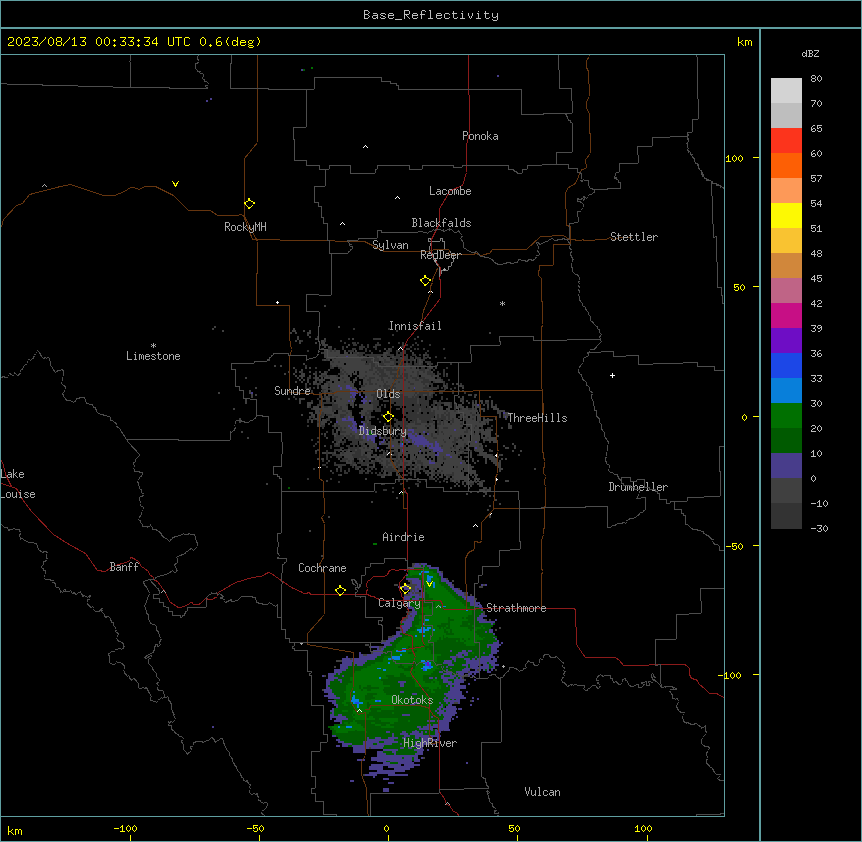Viewport: 862px width, 842px height.
Task: Click the Limestone label
Action: pos(153,356)
